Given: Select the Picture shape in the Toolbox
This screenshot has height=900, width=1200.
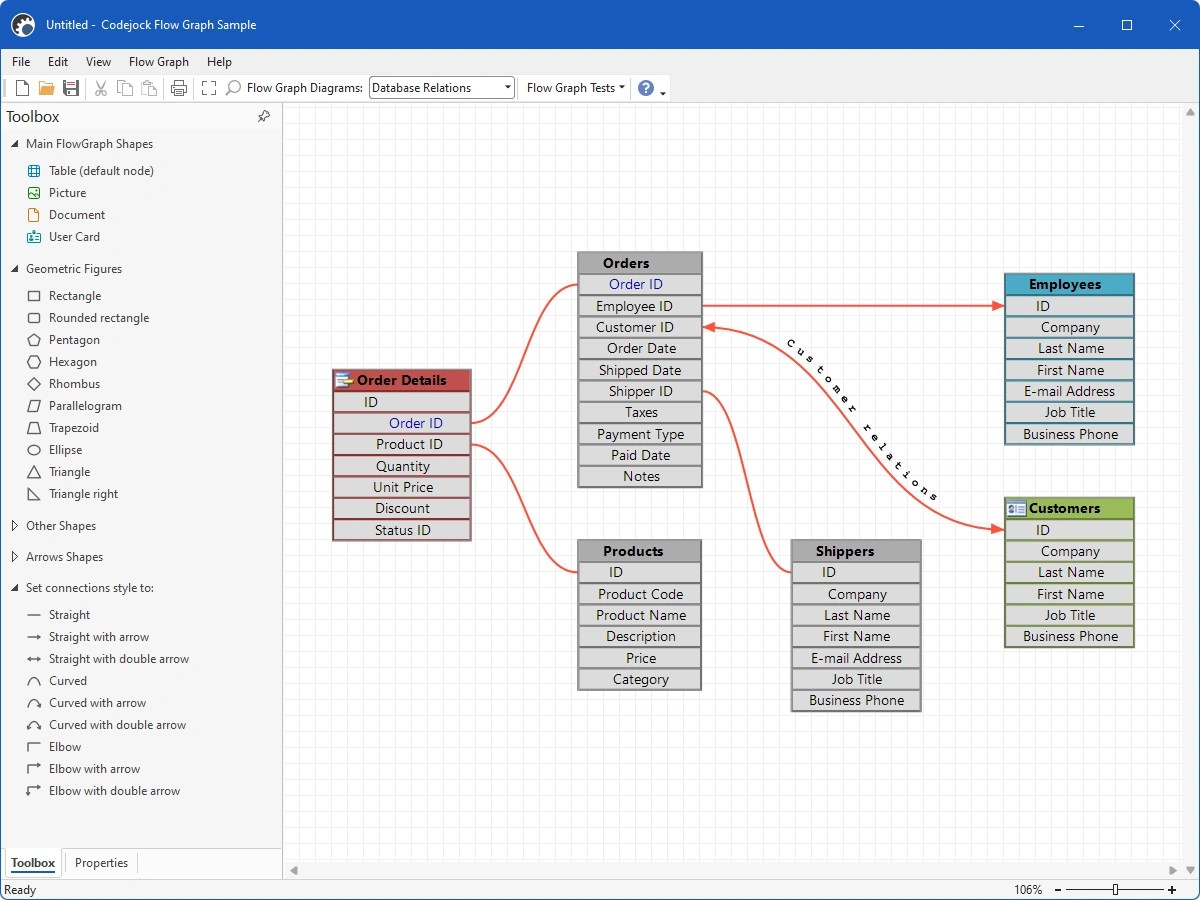Looking at the screenshot, I should [67, 193].
